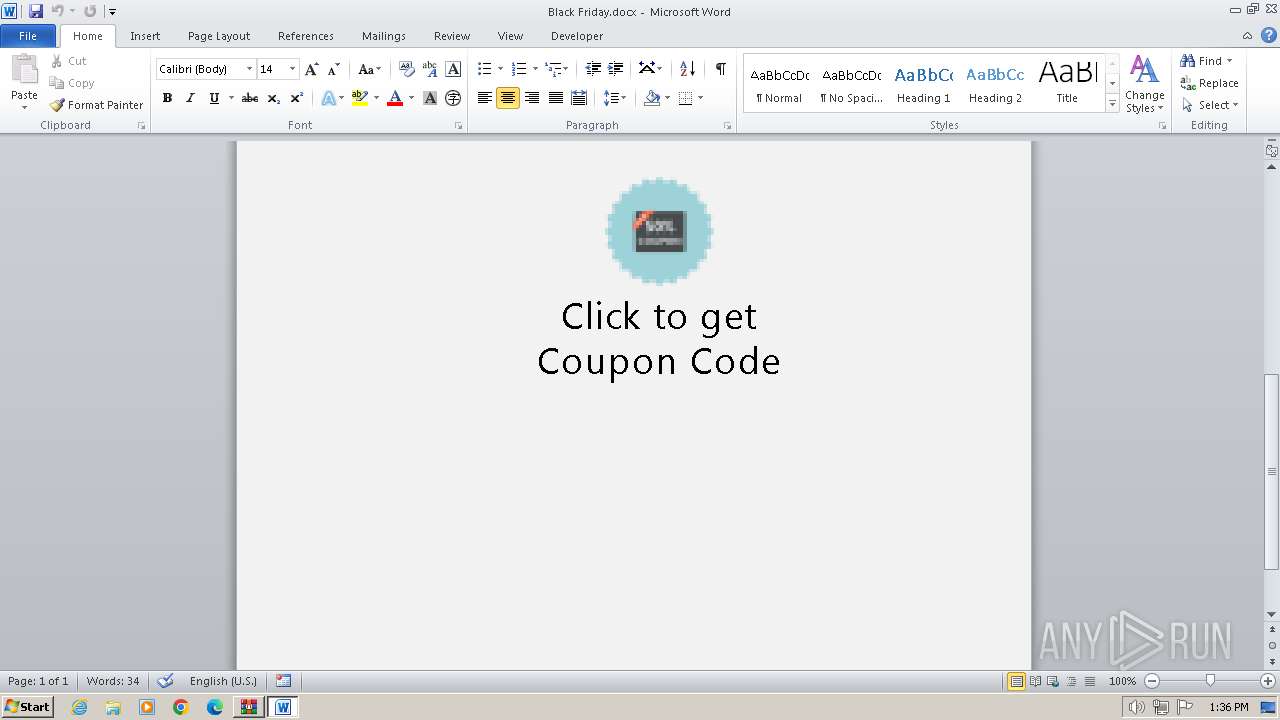Toggle Bold formatting
This screenshot has height=720, width=1280.
click(167, 98)
